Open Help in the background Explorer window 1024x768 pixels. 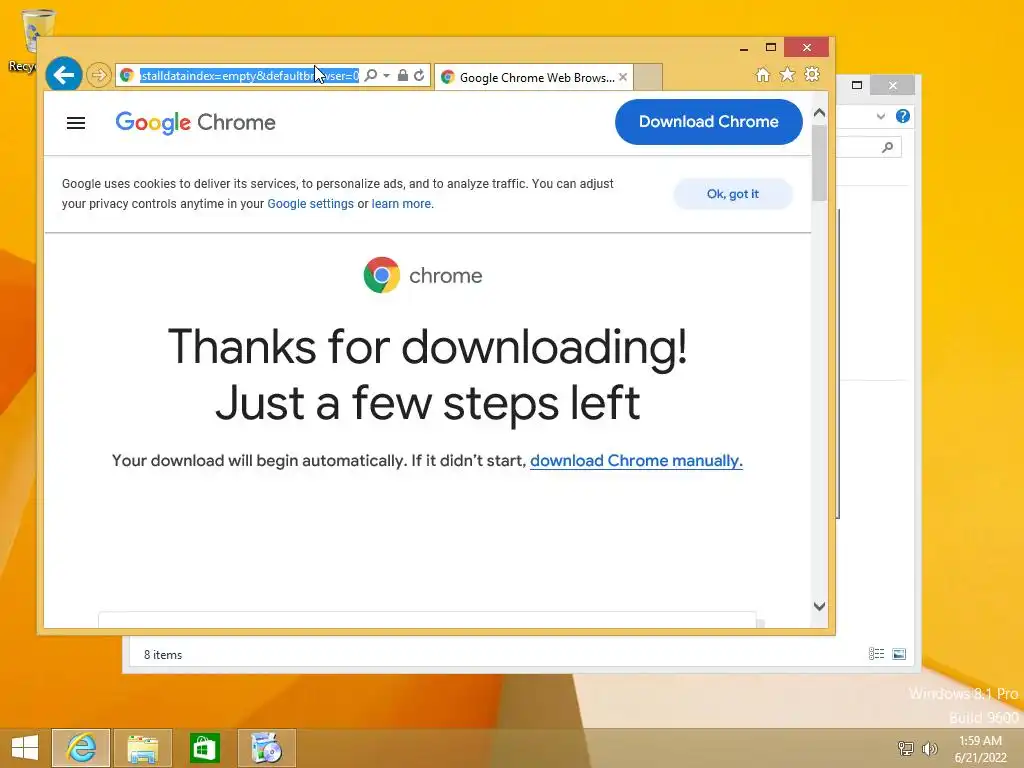tap(903, 116)
